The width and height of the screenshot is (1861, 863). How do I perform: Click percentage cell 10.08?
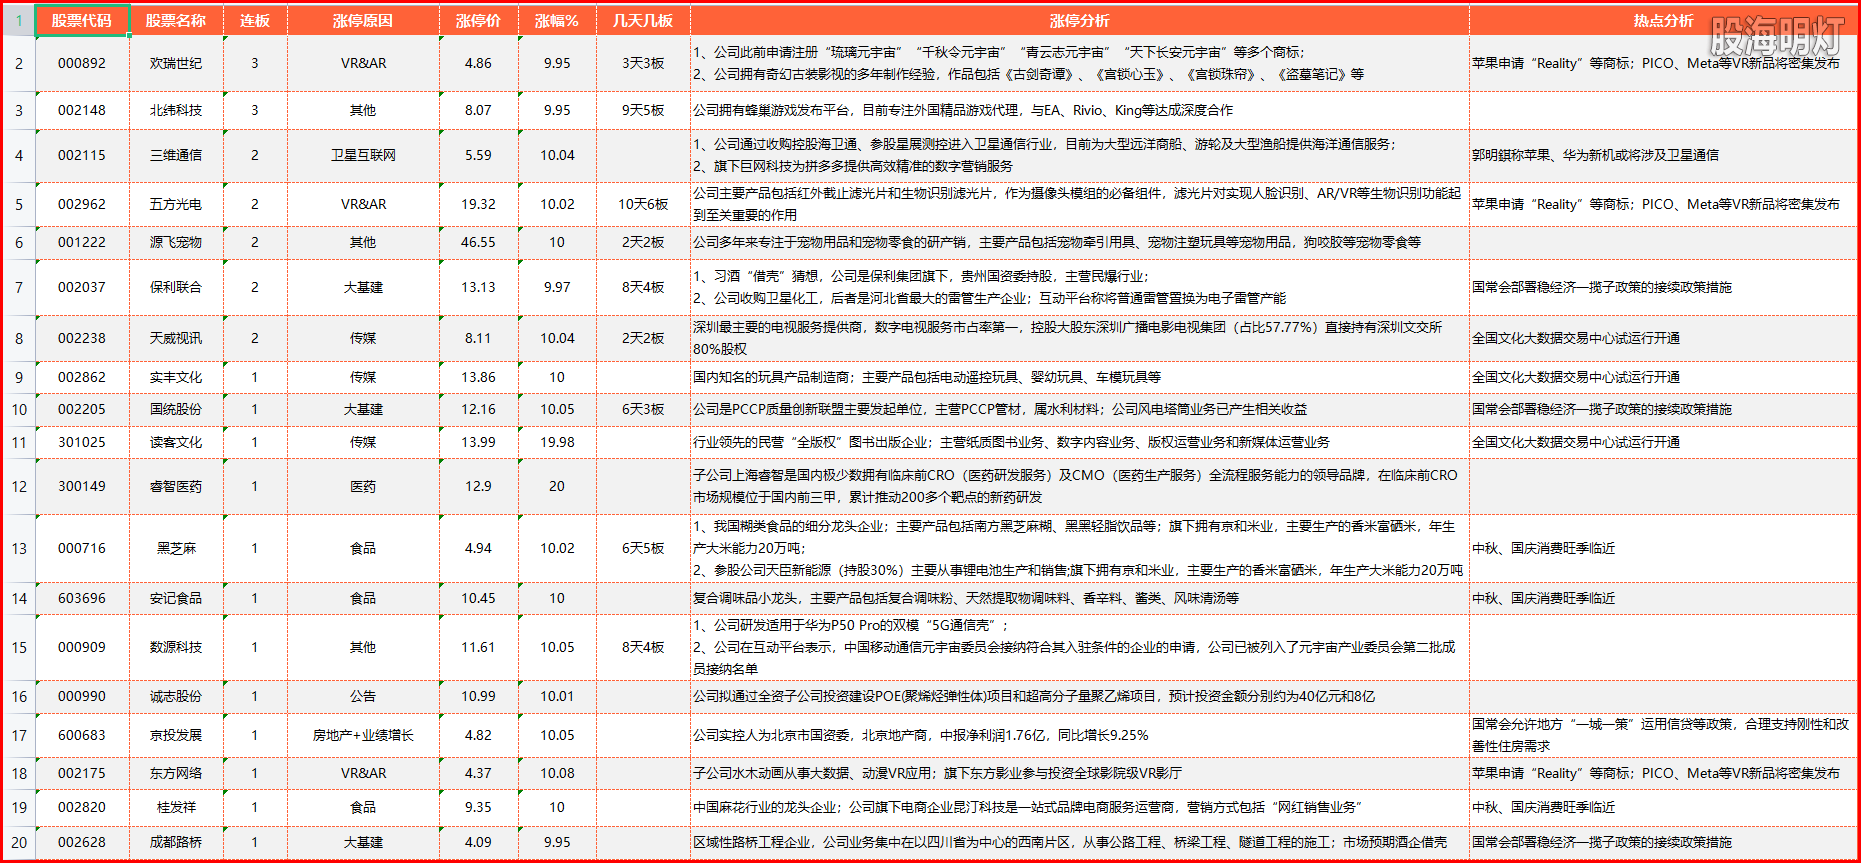pos(557,773)
